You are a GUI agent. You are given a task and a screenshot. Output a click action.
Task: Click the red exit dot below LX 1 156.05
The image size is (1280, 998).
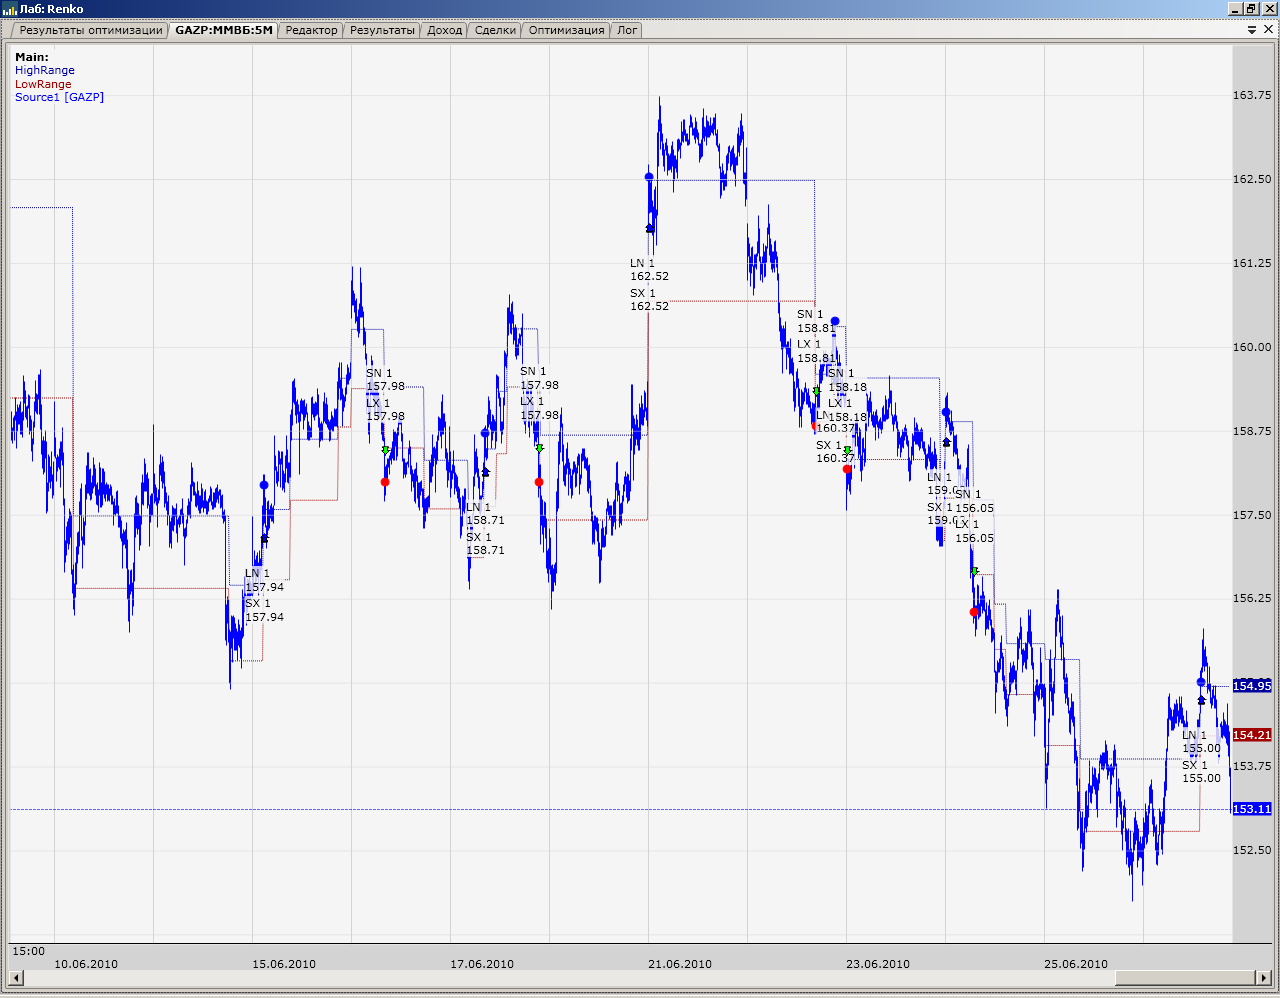click(x=974, y=612)
